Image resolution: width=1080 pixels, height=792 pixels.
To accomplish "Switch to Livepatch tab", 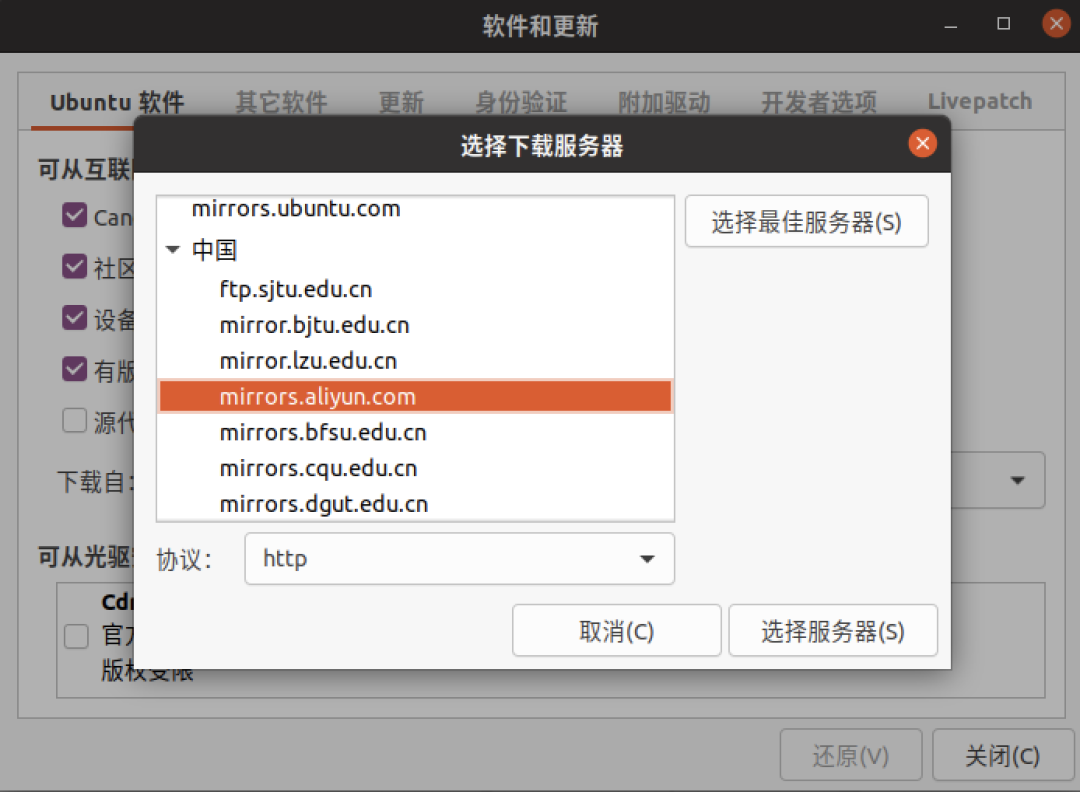I will [979, 102].
